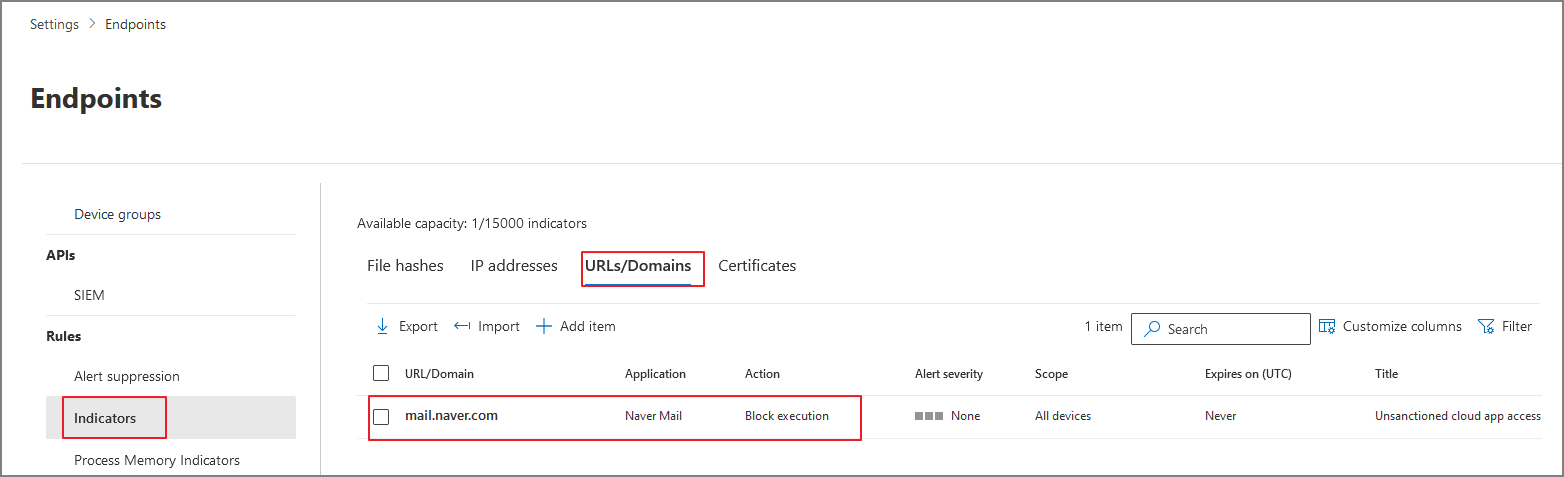Sort by Application column header
The image size is (1564, 477).
coord(655,373)
